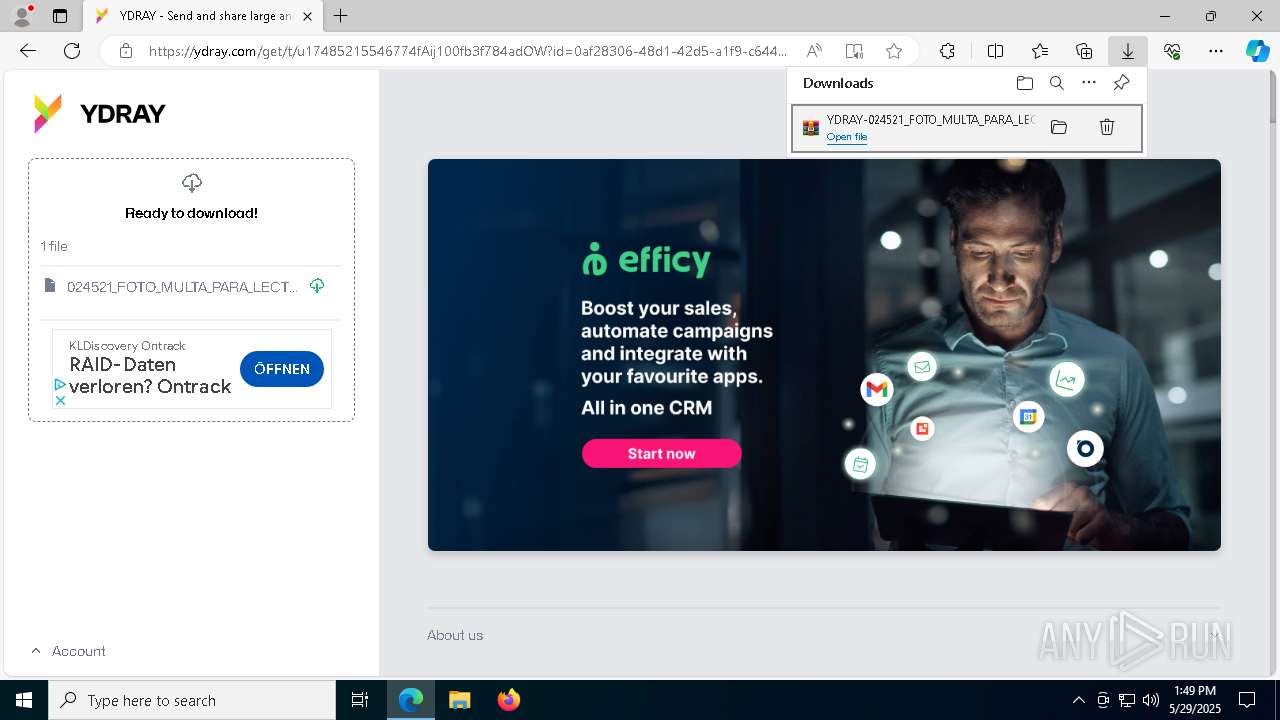Click the browser profile avatar
This screenshot has width=1280, height=720.
22,16
